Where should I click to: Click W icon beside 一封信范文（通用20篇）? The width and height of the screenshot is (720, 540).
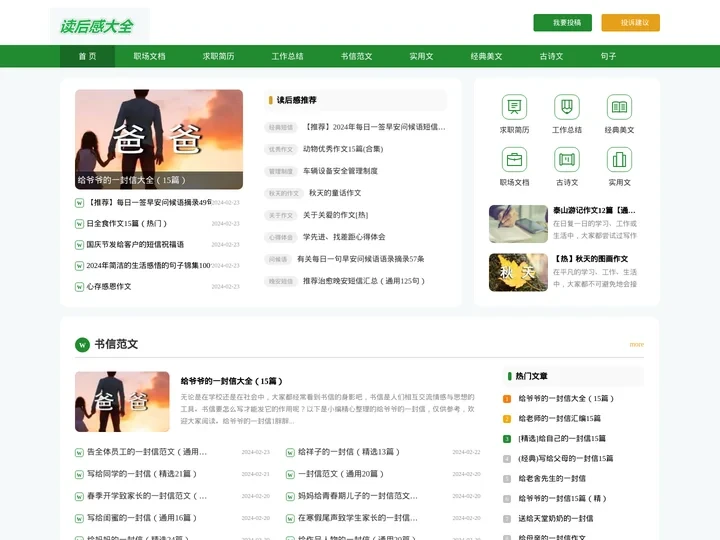[290, 474]
